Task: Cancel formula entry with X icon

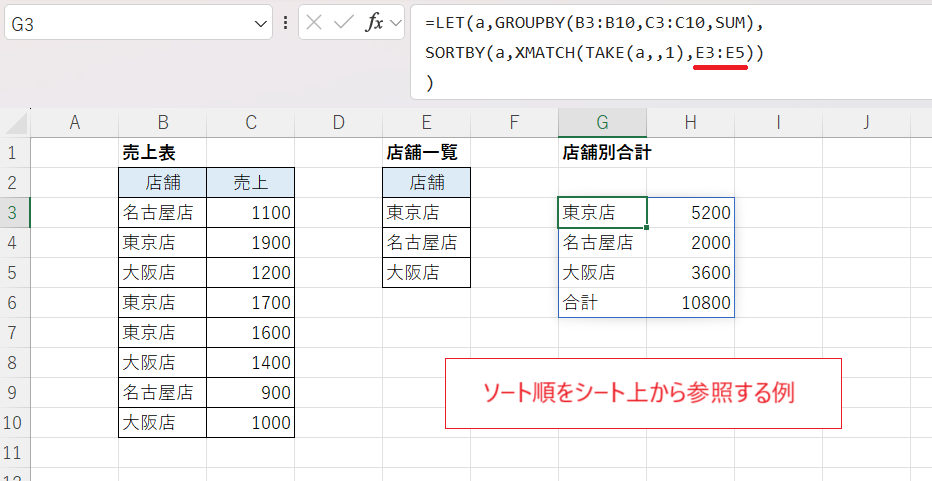Action: (314, 23)
